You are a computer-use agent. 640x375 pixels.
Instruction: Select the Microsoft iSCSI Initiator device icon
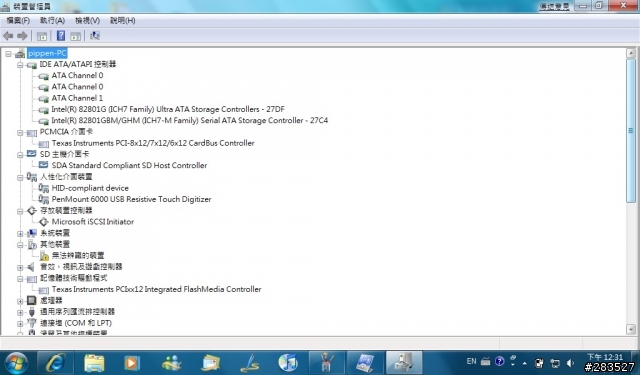click(43, 222)
